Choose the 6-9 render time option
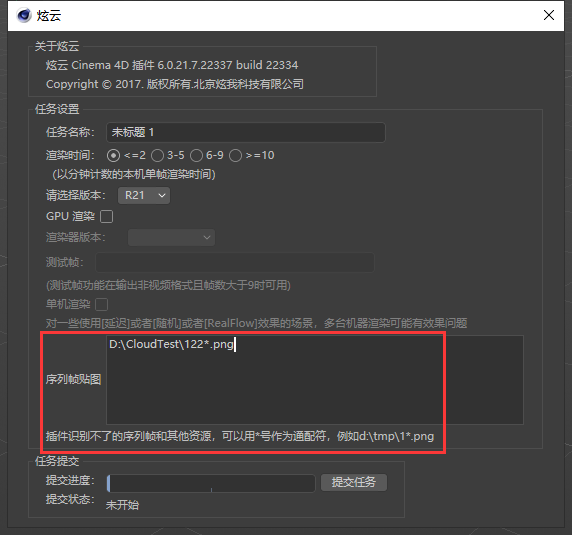 coord(196,156)
